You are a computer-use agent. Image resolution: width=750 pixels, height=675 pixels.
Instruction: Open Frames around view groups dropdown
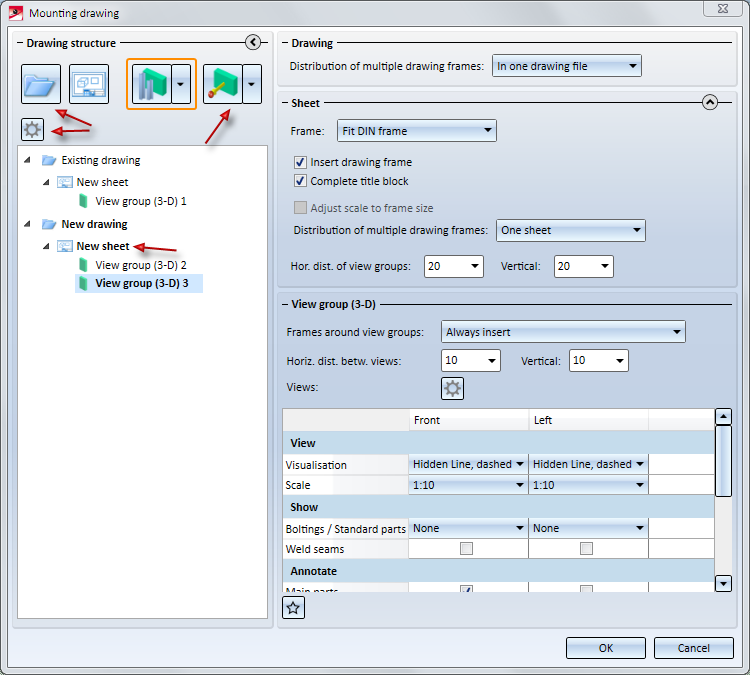tap(562, 332)
